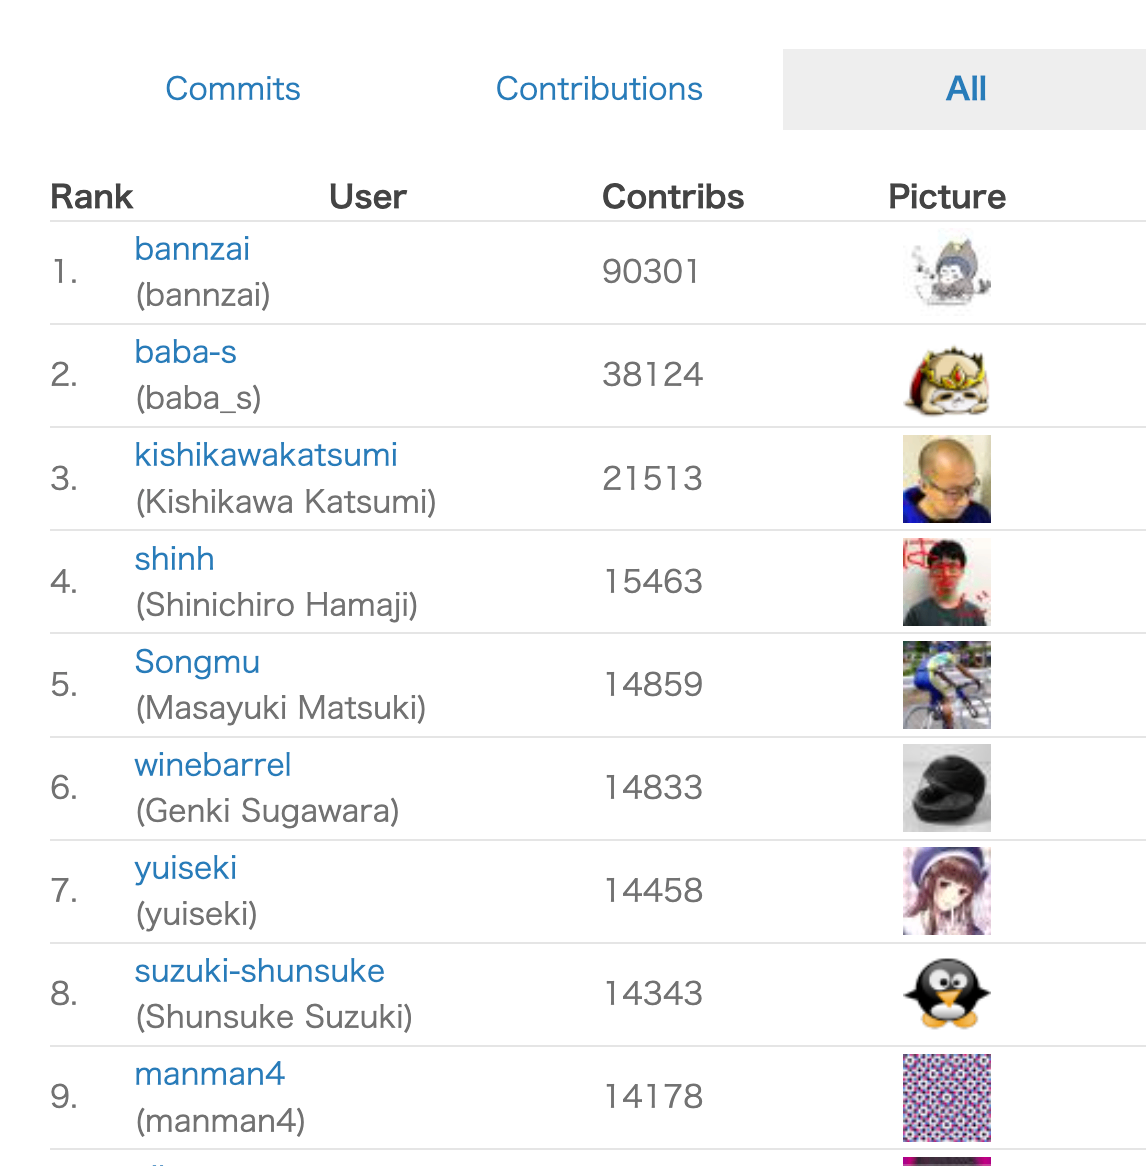
Task: Open the Commits tab
Action: (x=233, y=89)
